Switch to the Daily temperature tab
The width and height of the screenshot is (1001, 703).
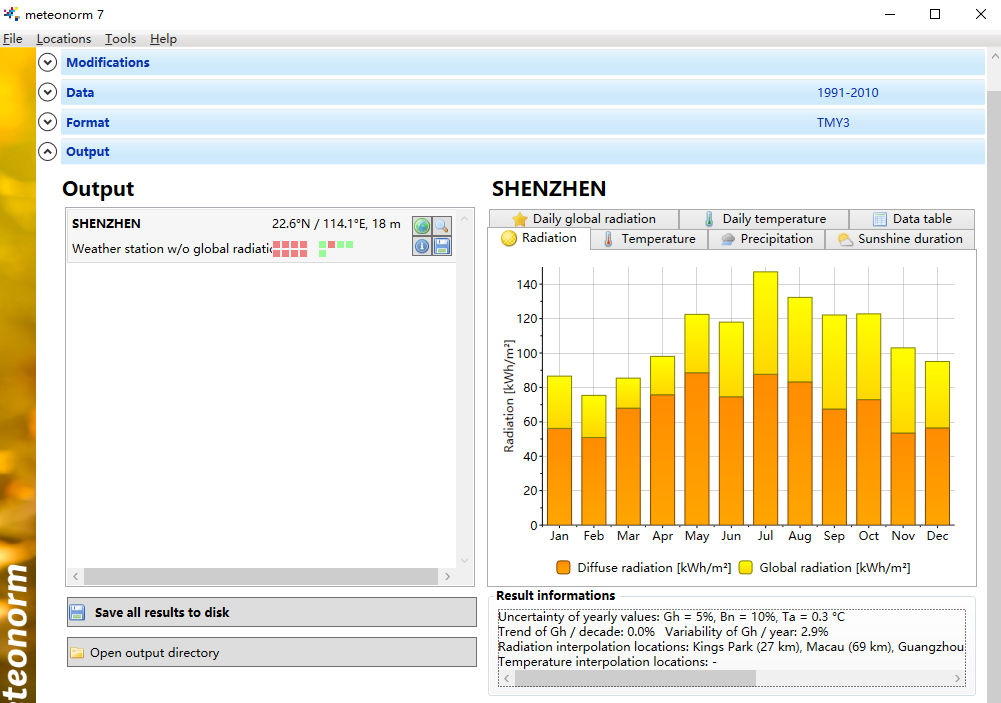763,219
